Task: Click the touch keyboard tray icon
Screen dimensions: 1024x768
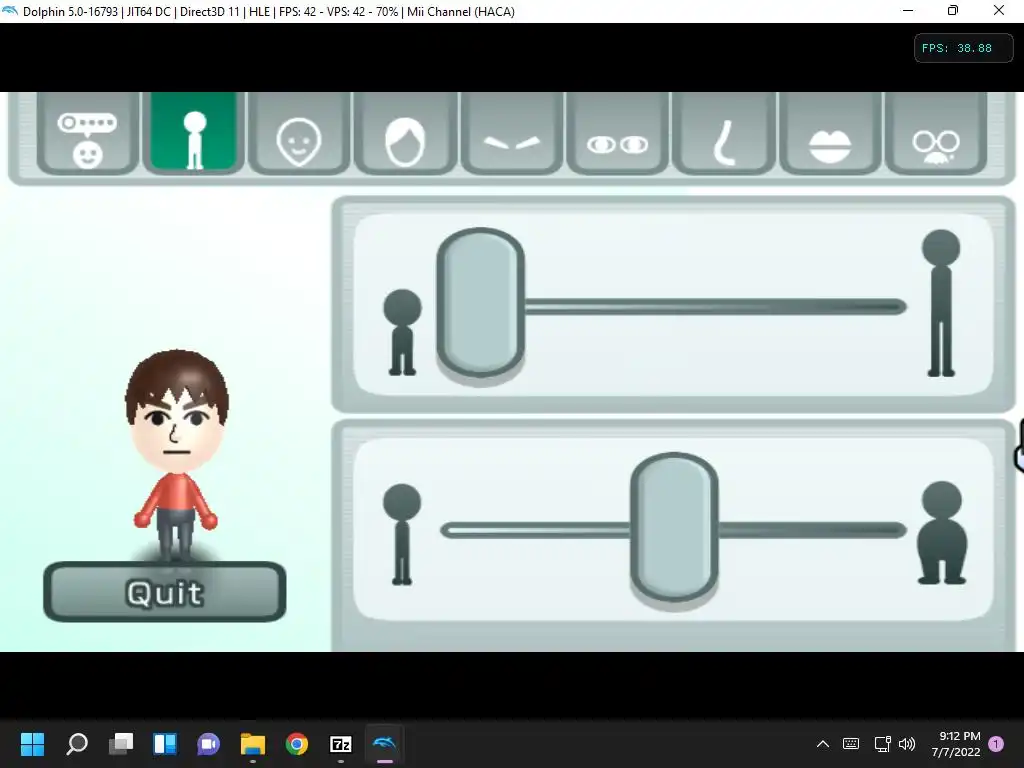Action: [x=851, y=744]
